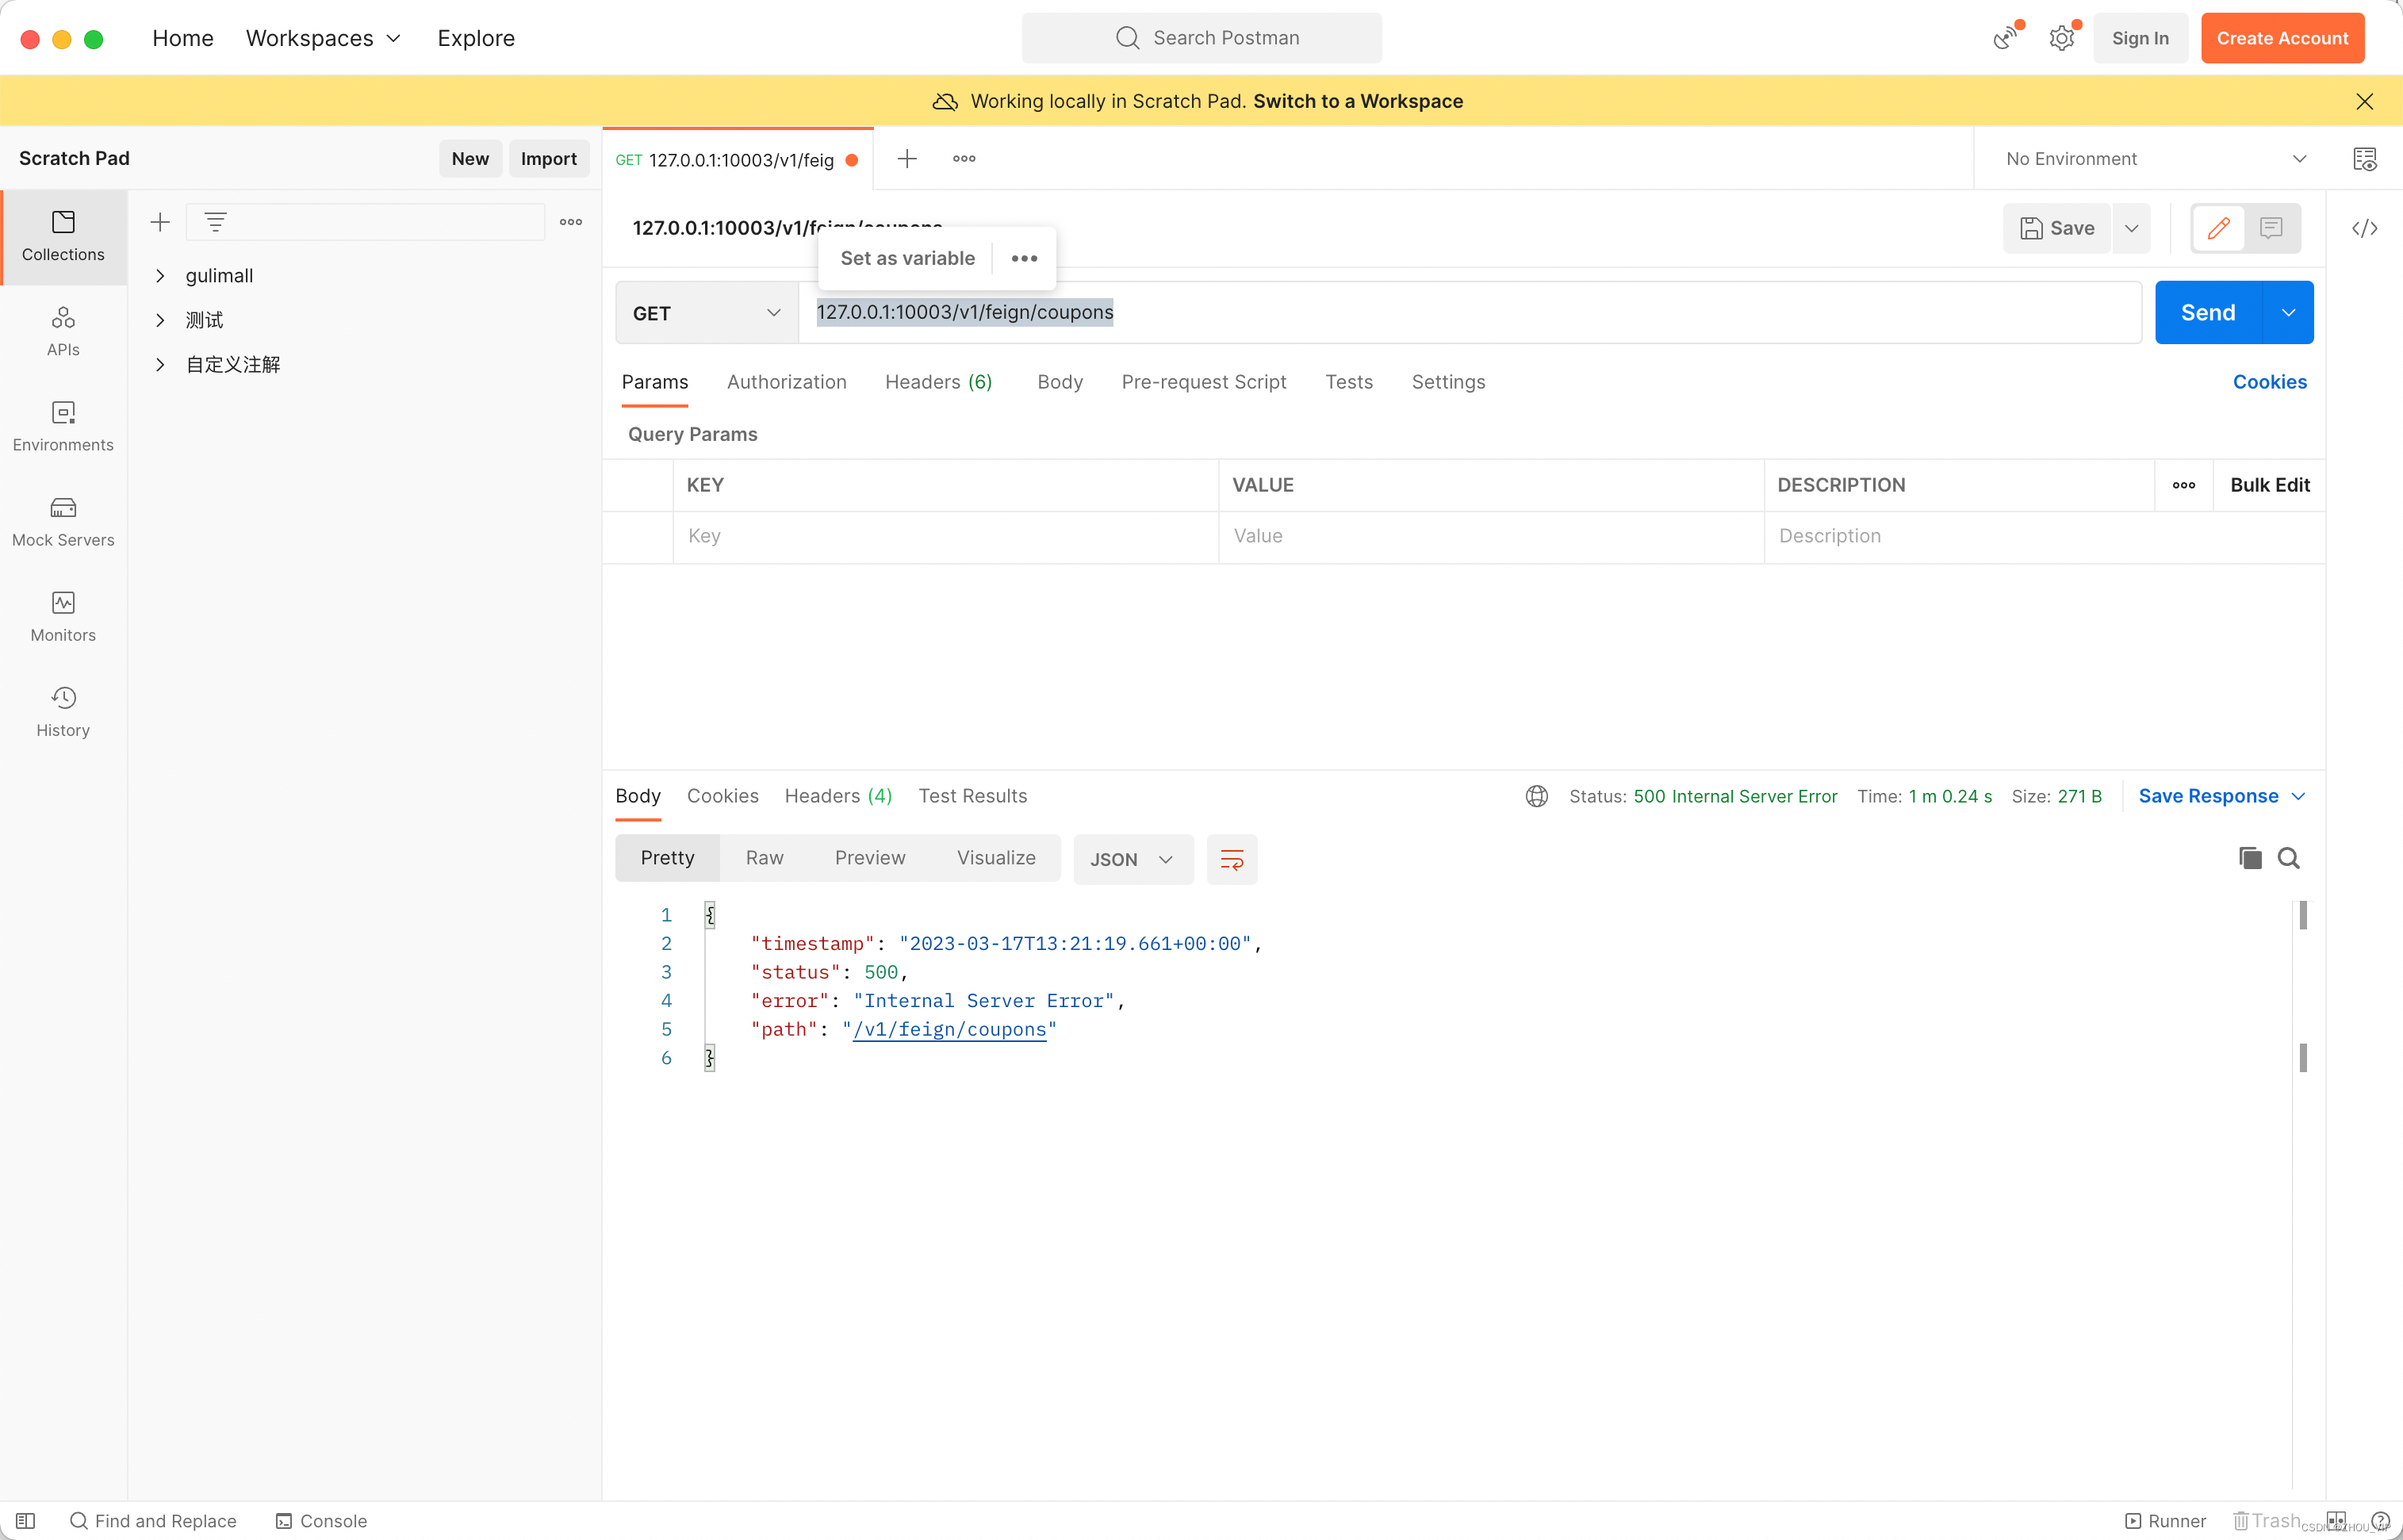Switch to the request Body tab
Viewport: 2403px width, 1540px height.
click(1060, 382)
